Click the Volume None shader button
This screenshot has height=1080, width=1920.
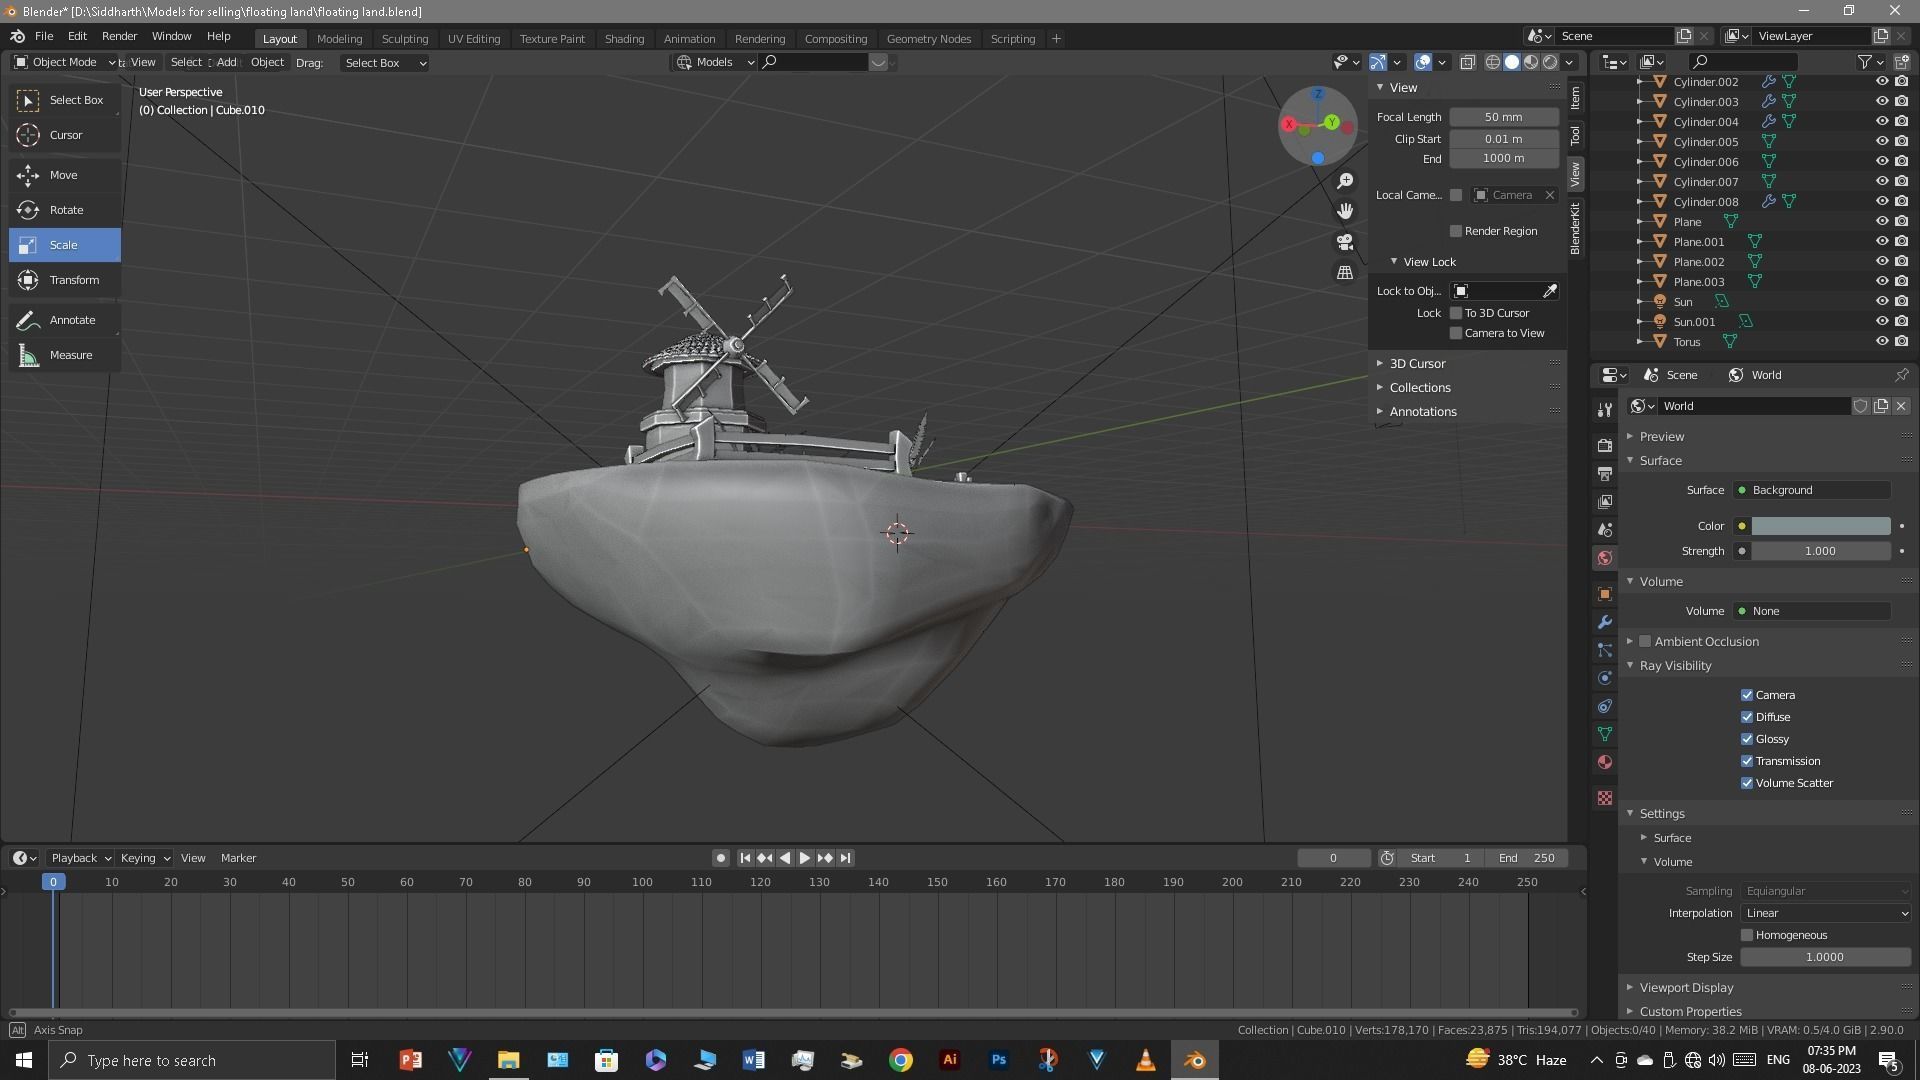[x=1813, y=611]
